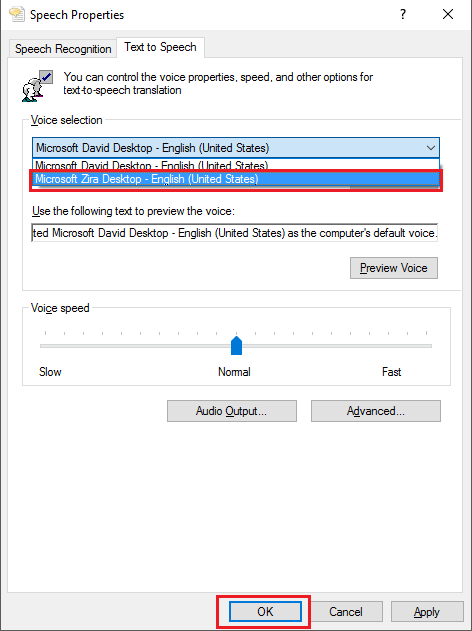Open the Audio Output settings
This screenshot has height=631, width=472.
[232, 411]
